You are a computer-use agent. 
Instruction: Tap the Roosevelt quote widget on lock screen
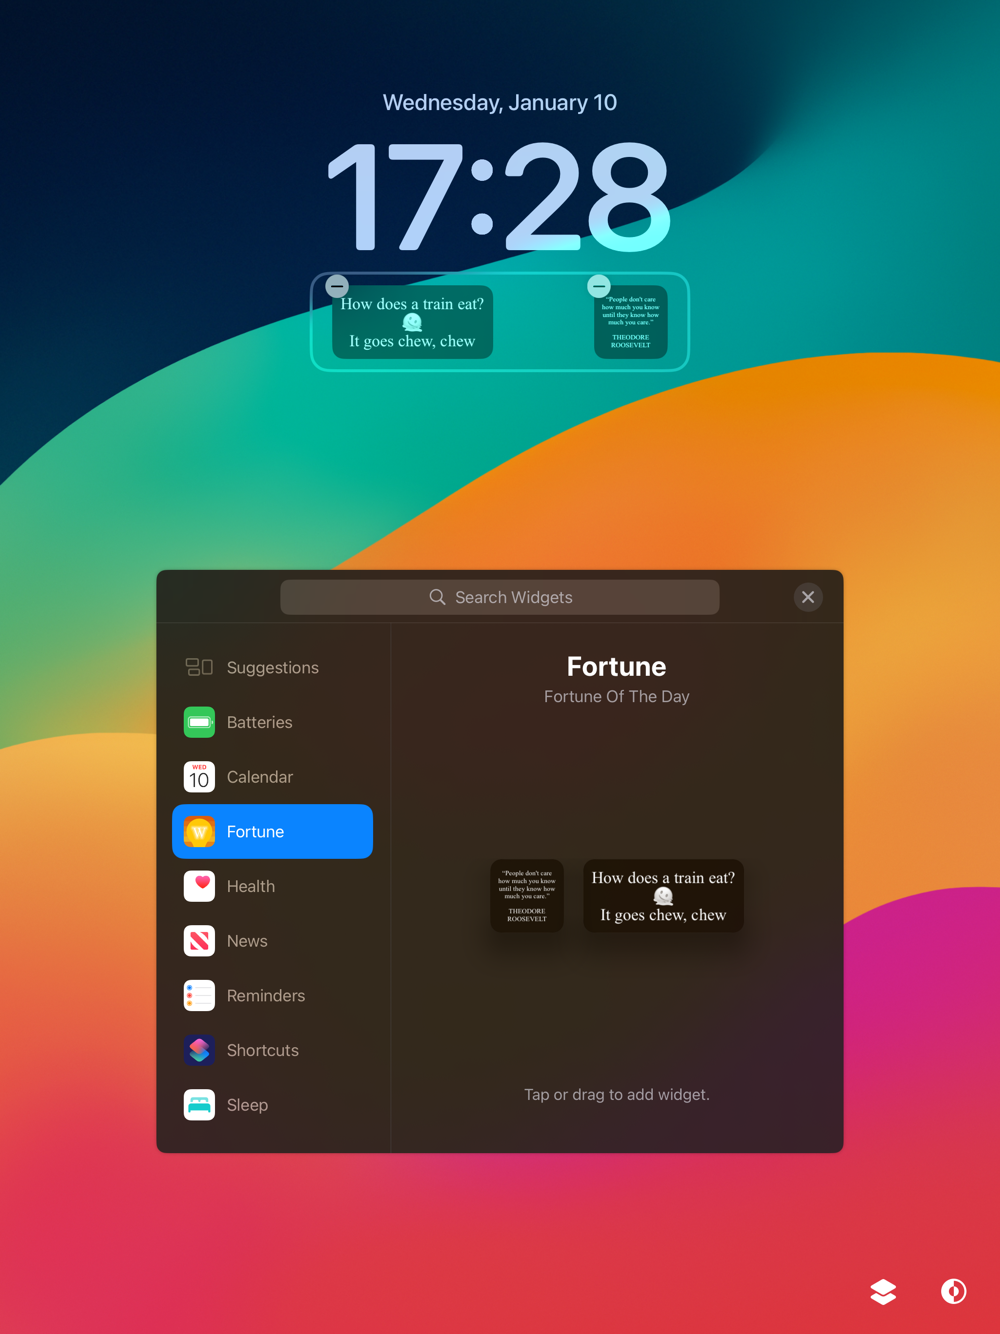631,322
